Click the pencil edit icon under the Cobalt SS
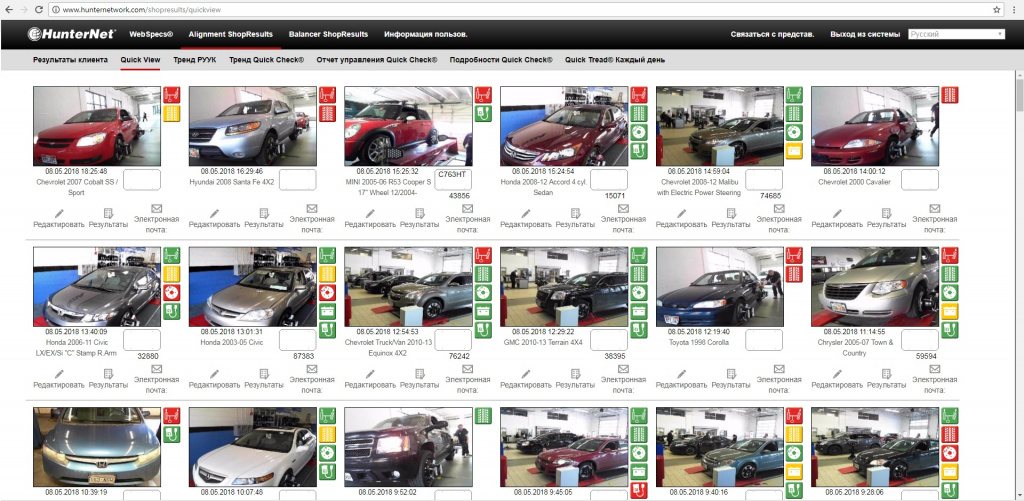Viewport: 1024px width, 501px height. 59,213
